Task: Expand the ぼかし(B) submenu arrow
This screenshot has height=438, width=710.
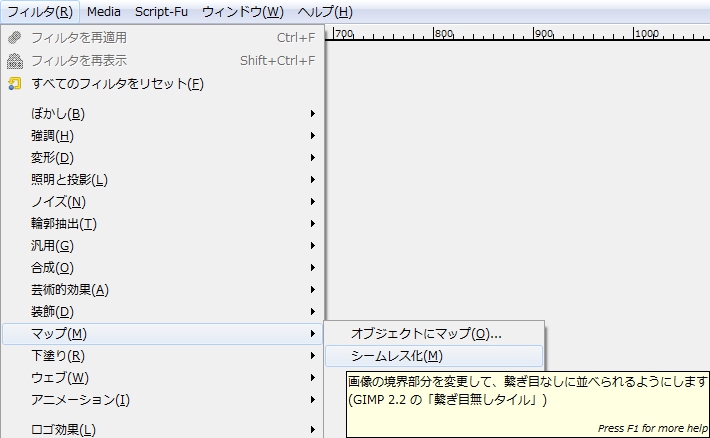Action: (312, 114)
